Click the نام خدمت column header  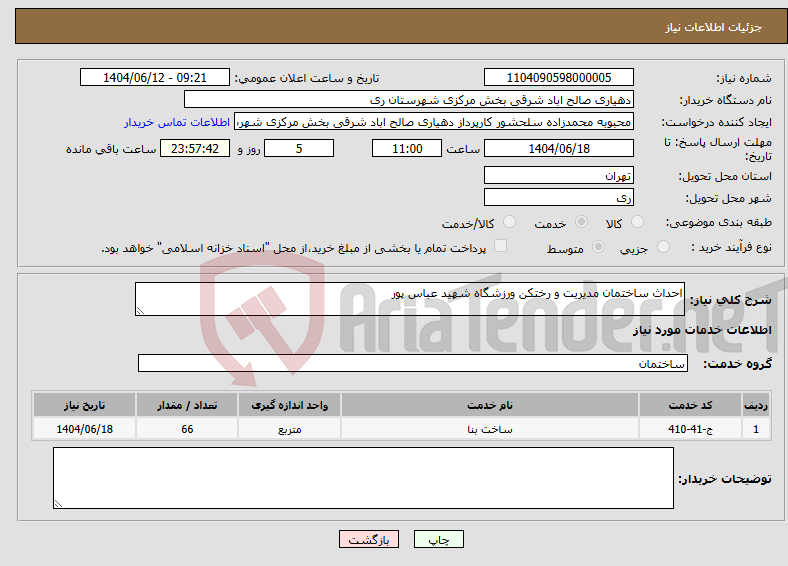pos(490,405)
